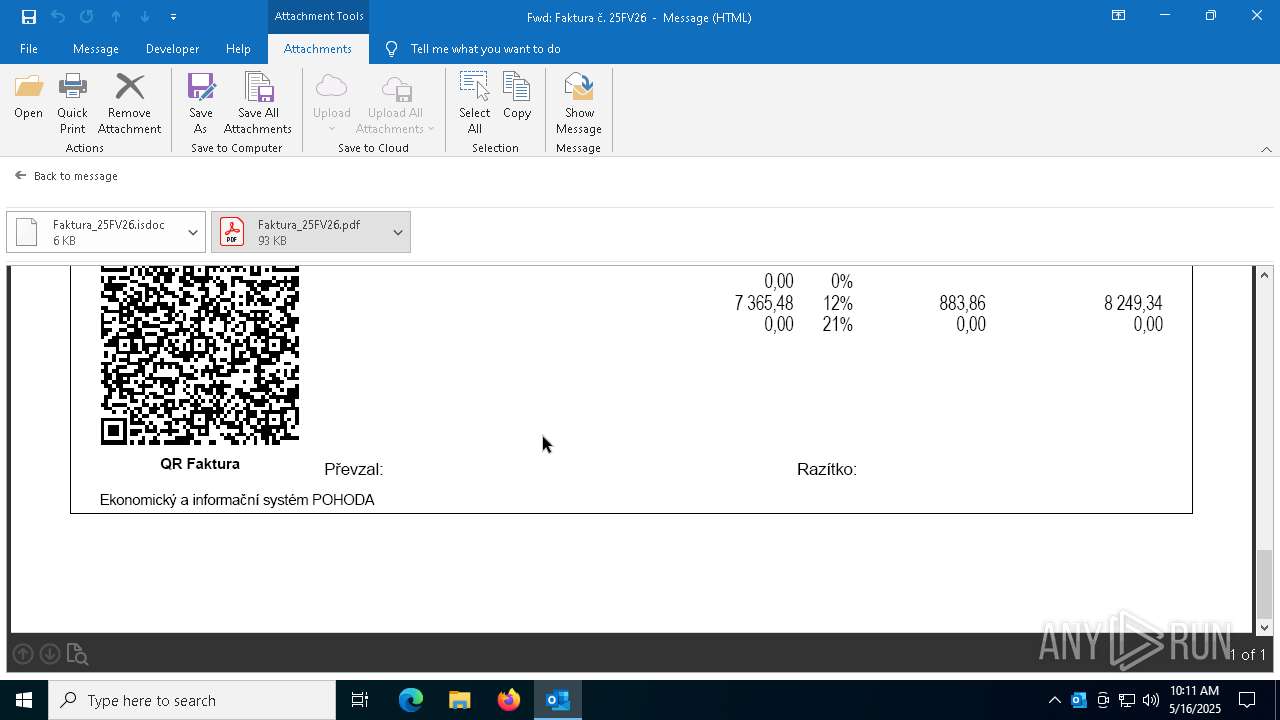Click the Redo icon in the quick access toolbar
The width and height of the screenshot is (1280, 720).
pyautogui.click(x=87, y=16)
